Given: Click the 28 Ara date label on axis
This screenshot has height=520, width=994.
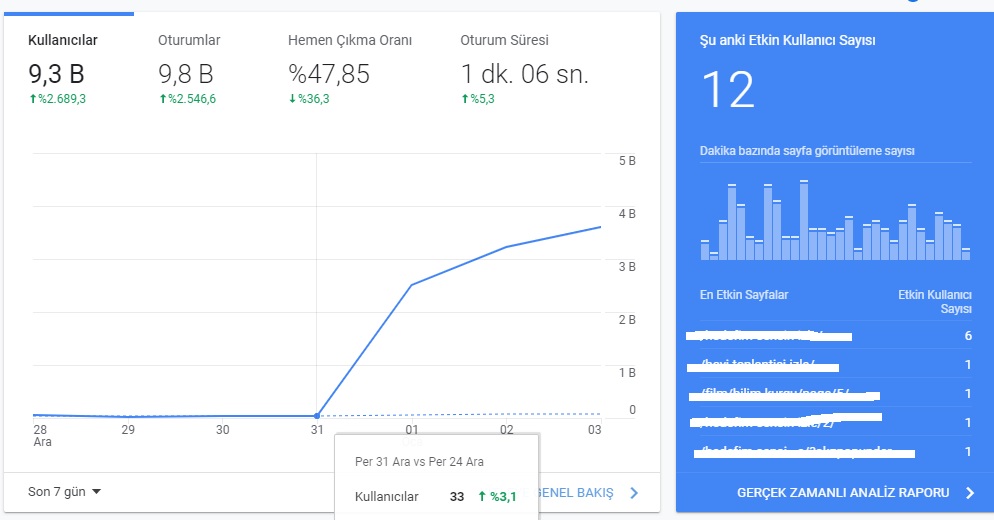Looking at the screenshot, I should click(42, 436).
